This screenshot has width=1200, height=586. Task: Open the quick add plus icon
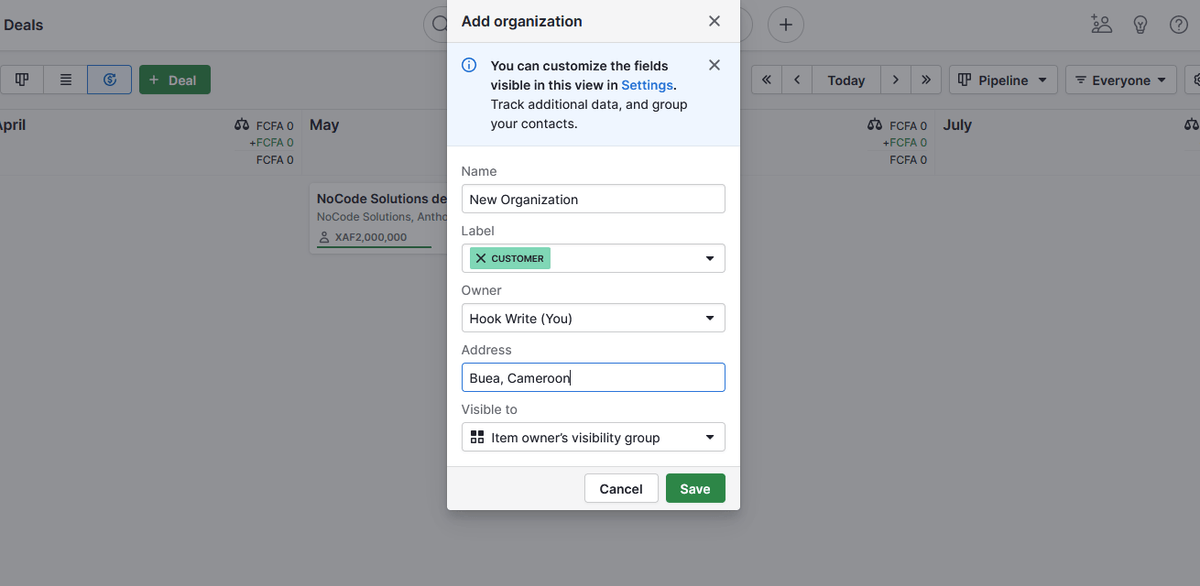(x=786, y=24)
